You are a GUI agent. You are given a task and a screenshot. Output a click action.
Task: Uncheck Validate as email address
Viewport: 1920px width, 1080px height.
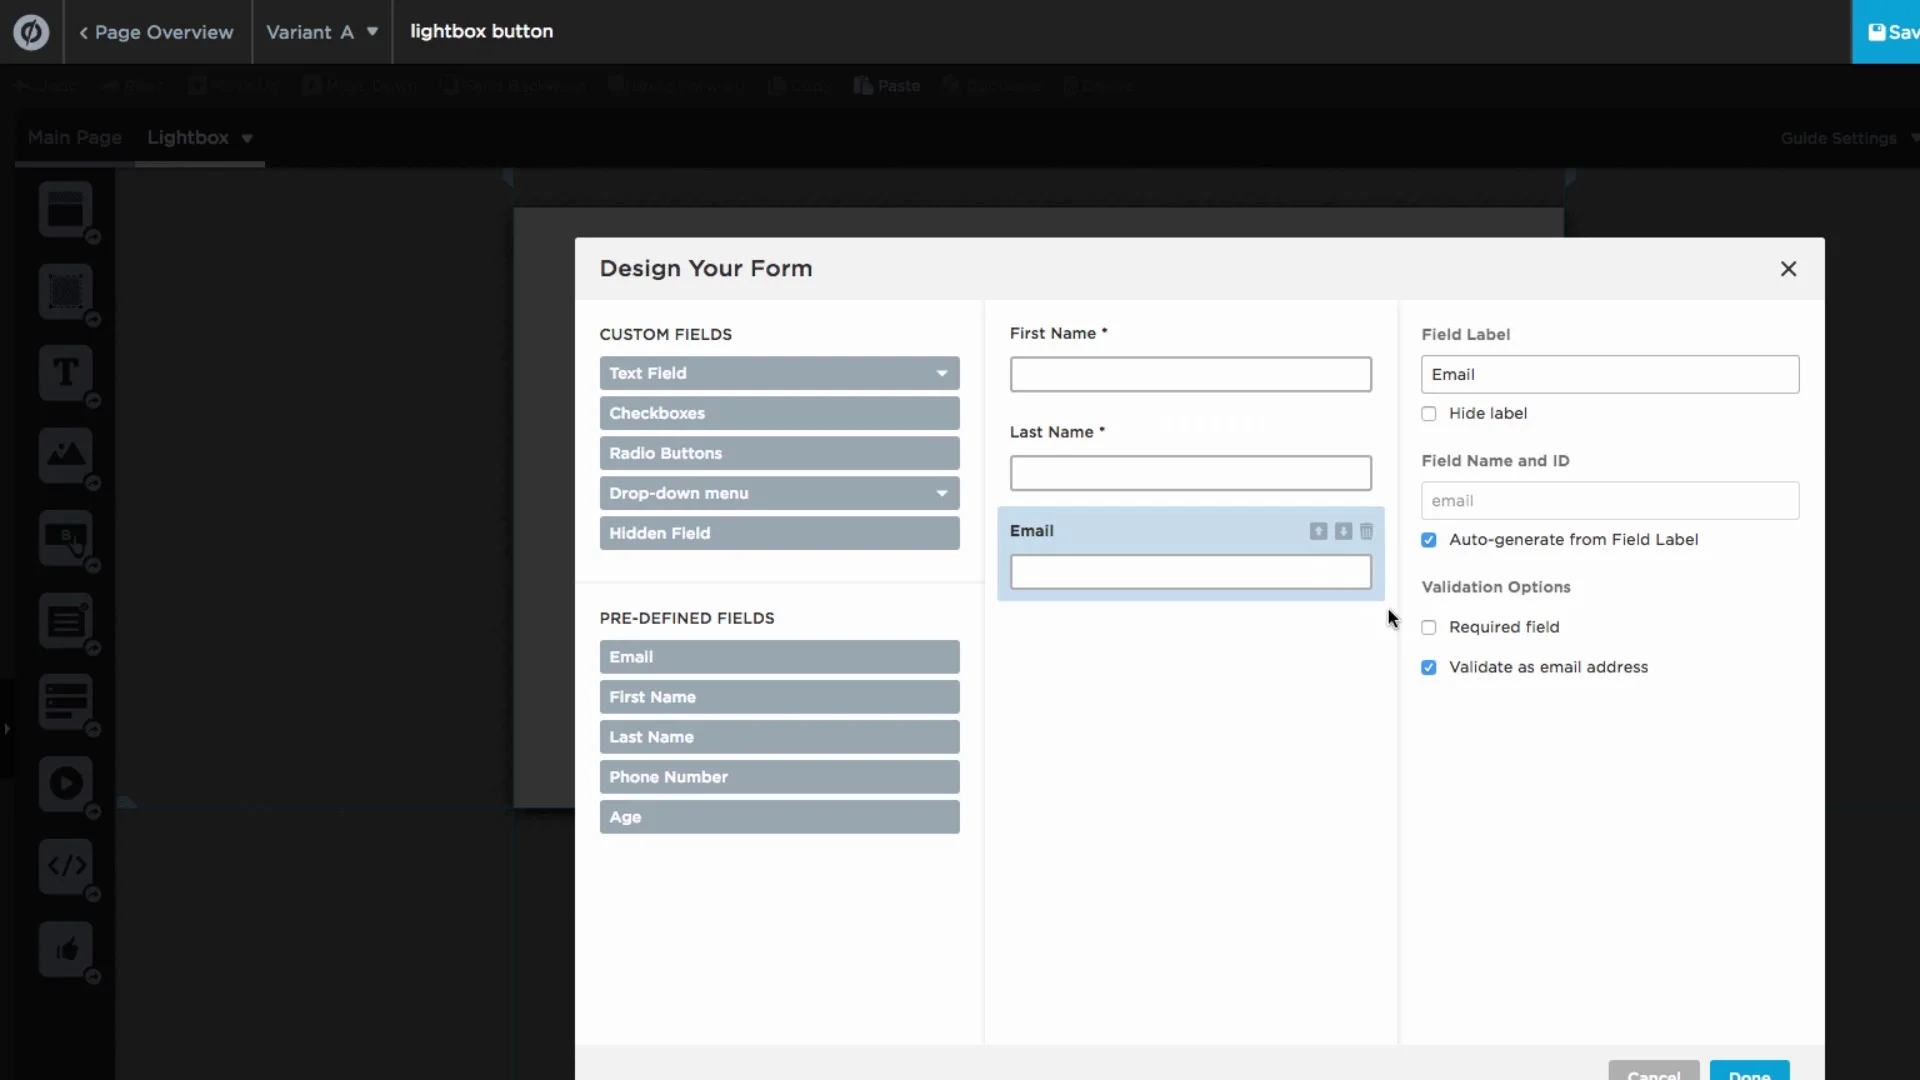(x=1429, y=668)
